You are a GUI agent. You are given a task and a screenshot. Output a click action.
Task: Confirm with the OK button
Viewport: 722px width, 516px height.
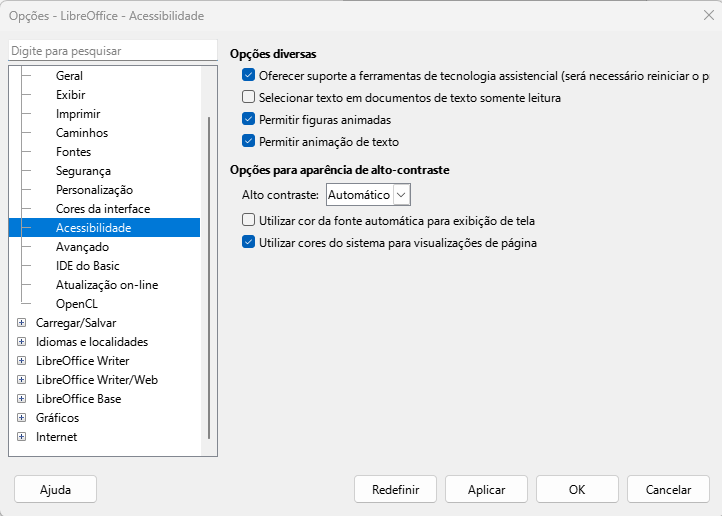[x=577, y=489]
